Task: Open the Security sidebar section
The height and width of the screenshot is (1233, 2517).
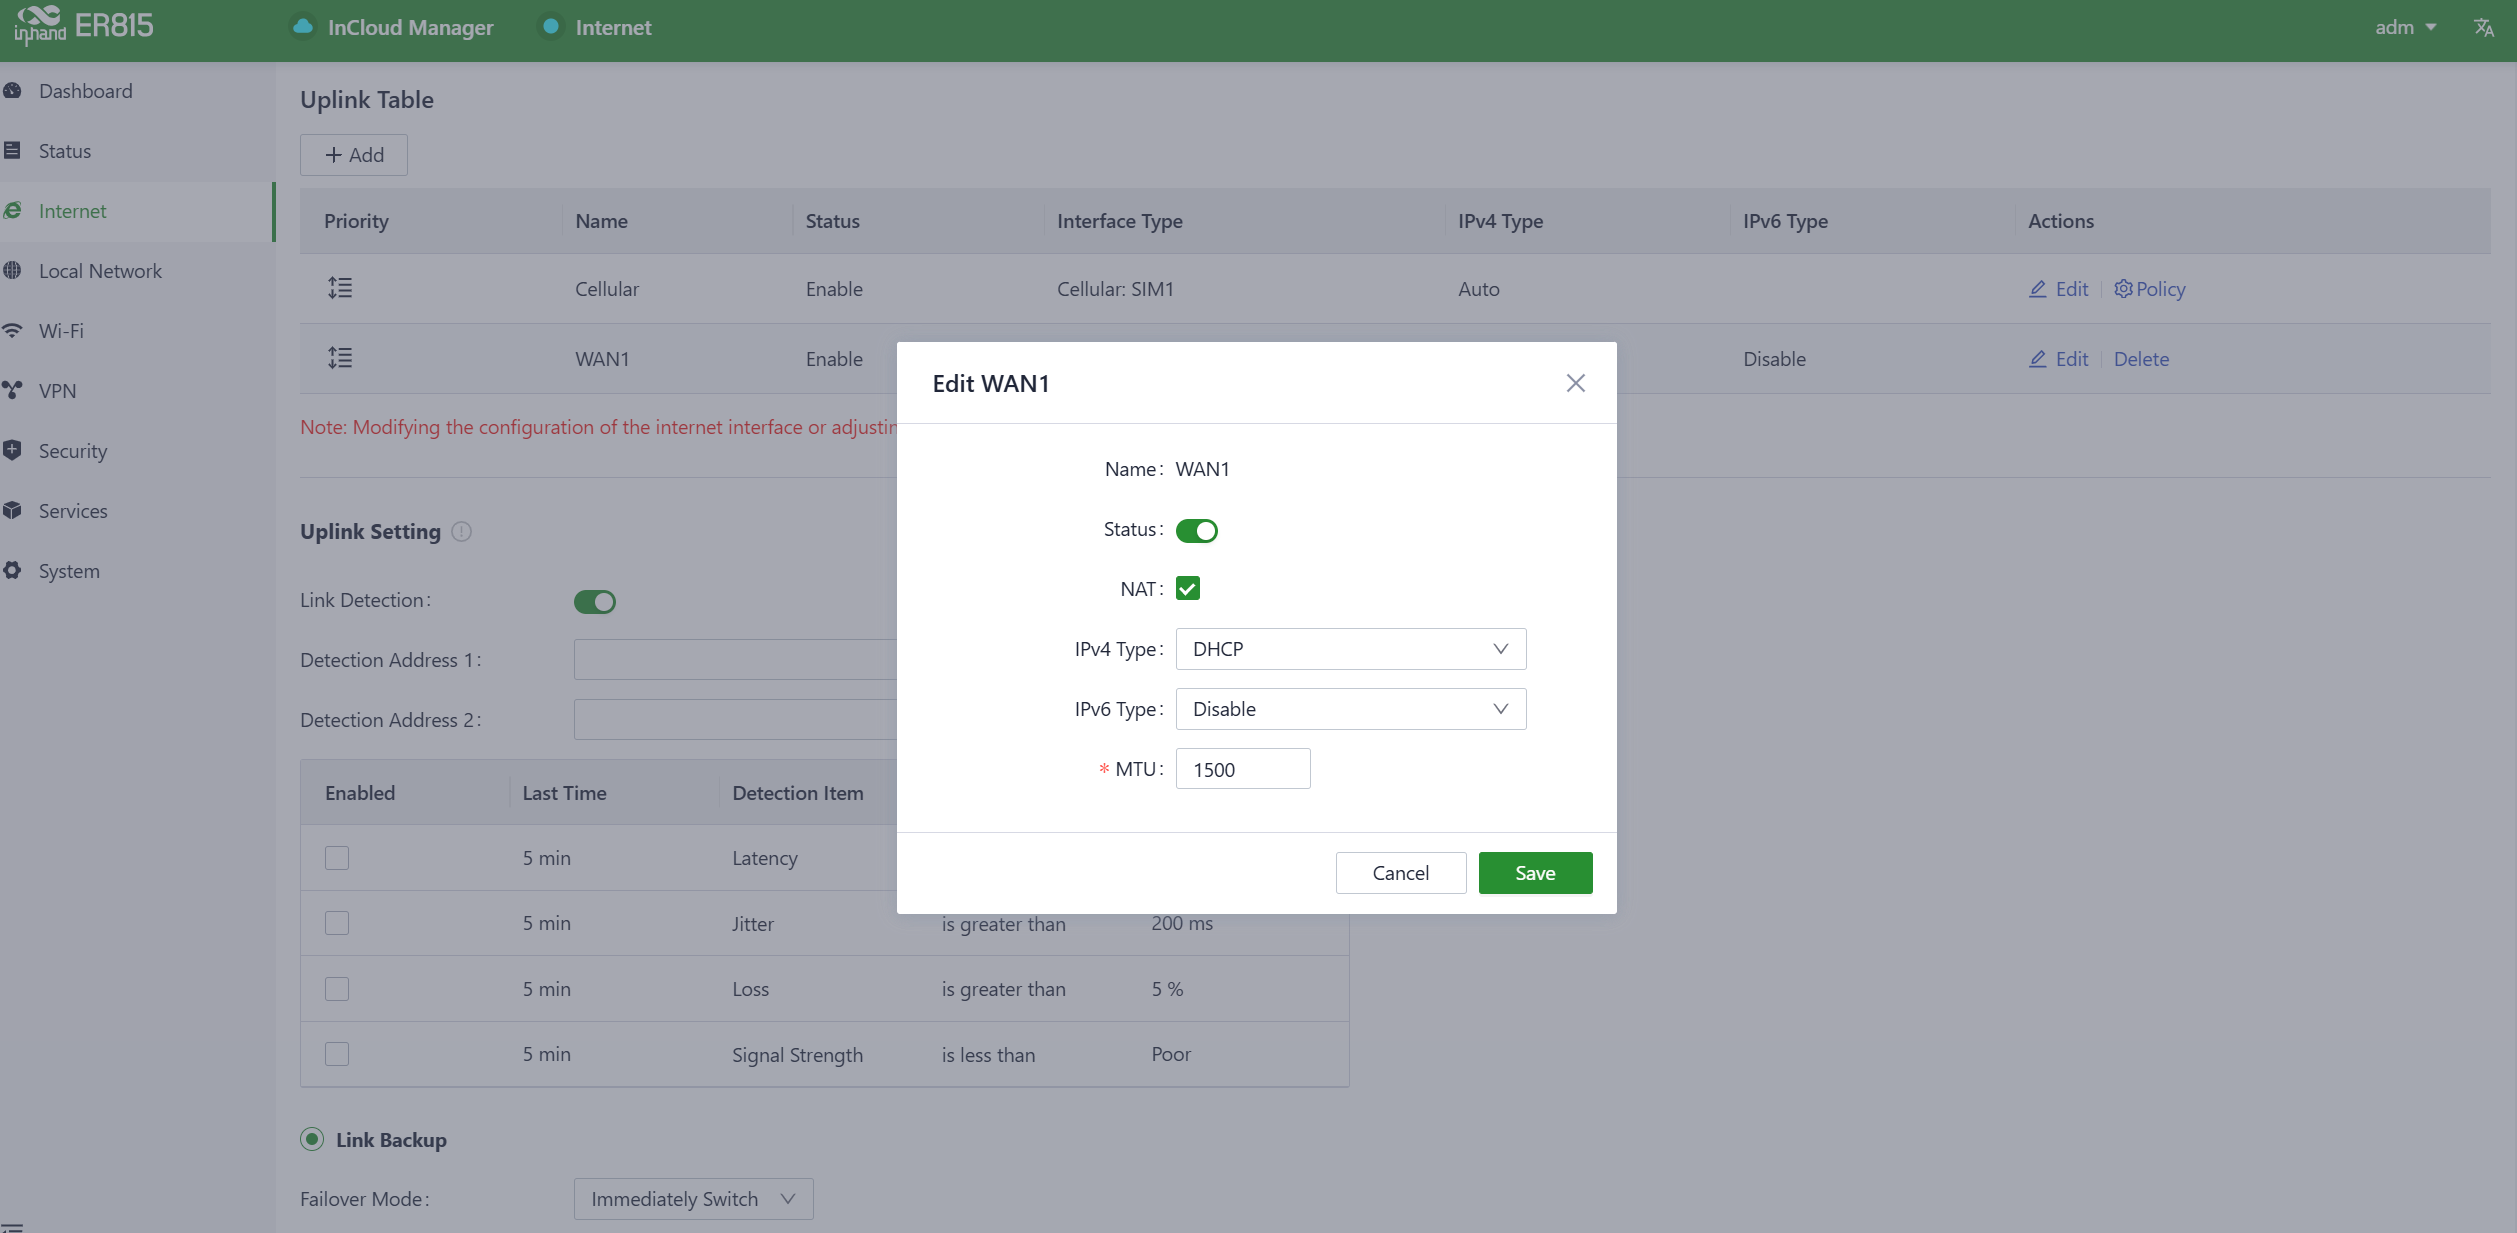Action: point(72,451)
